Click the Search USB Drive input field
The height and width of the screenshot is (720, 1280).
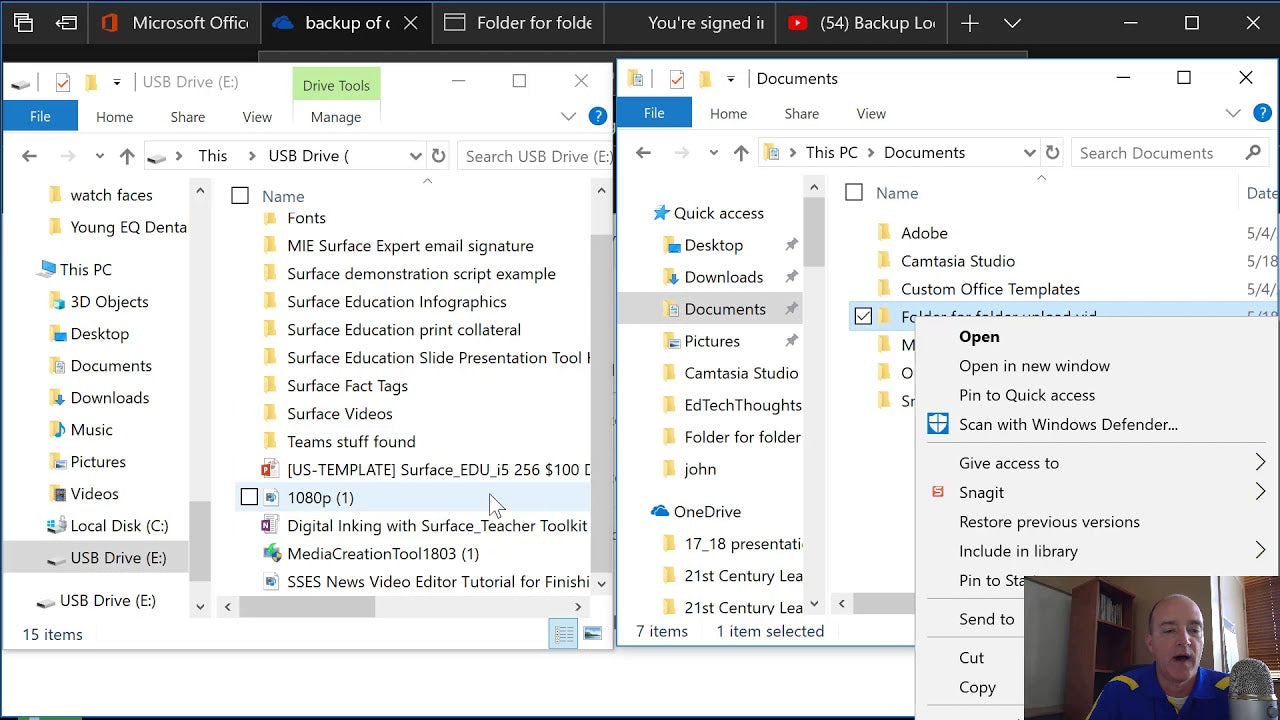[535, 156]
